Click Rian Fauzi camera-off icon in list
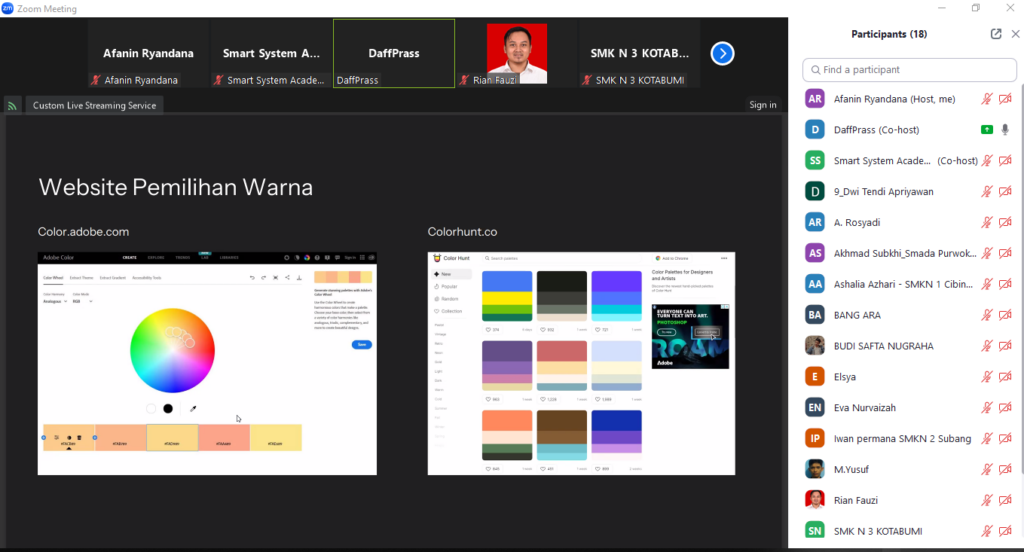Viewport: 1024px width, 552px height. [1006, 500]
